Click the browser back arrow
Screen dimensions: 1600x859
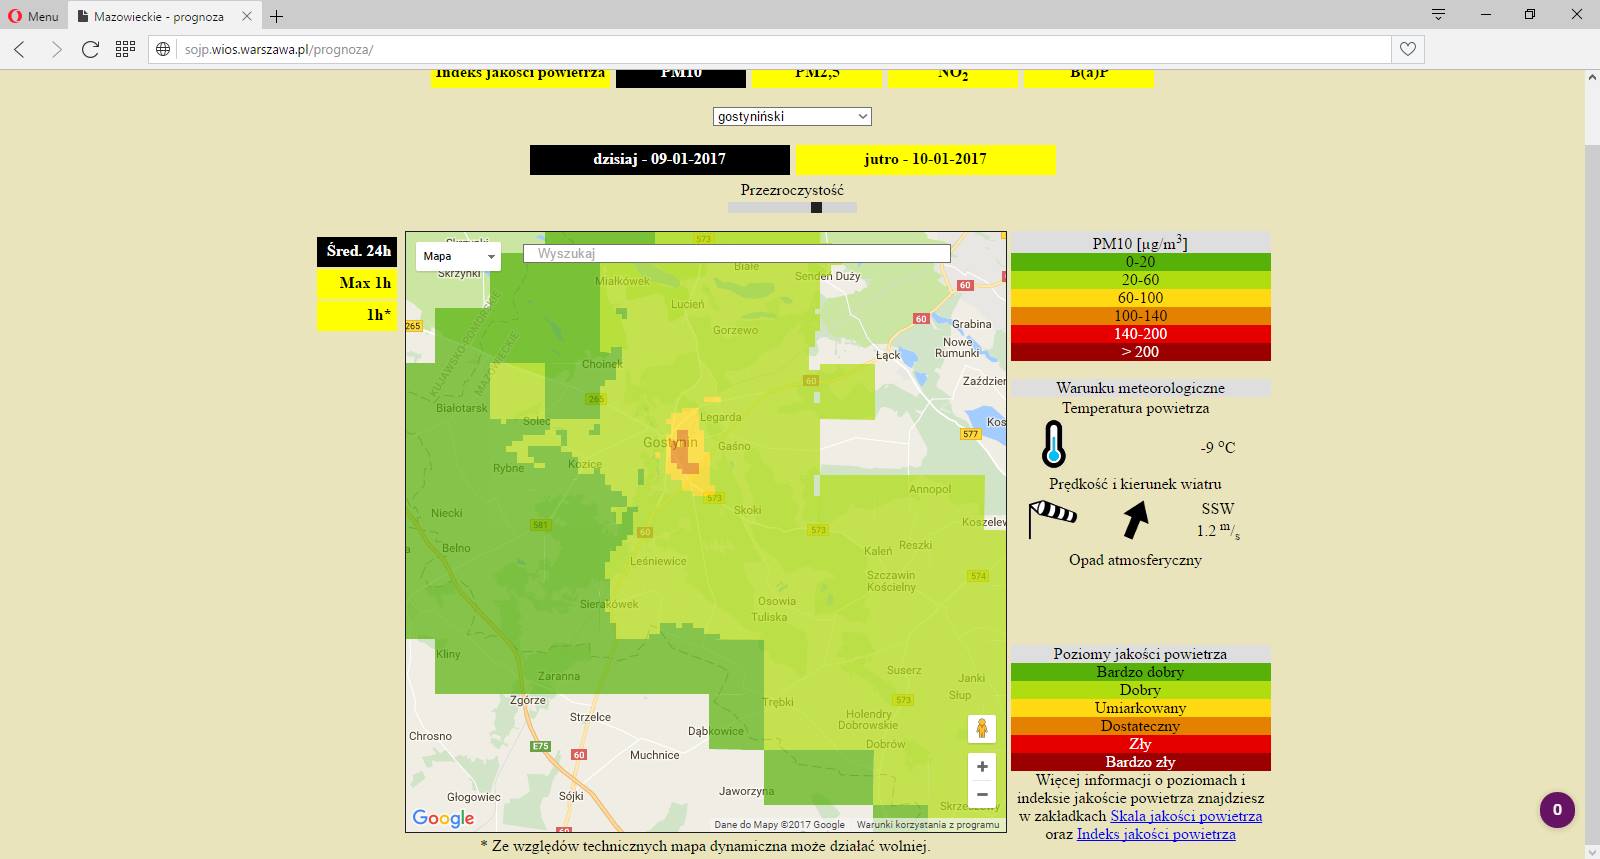pyautogui.click(x=20, y=49)
